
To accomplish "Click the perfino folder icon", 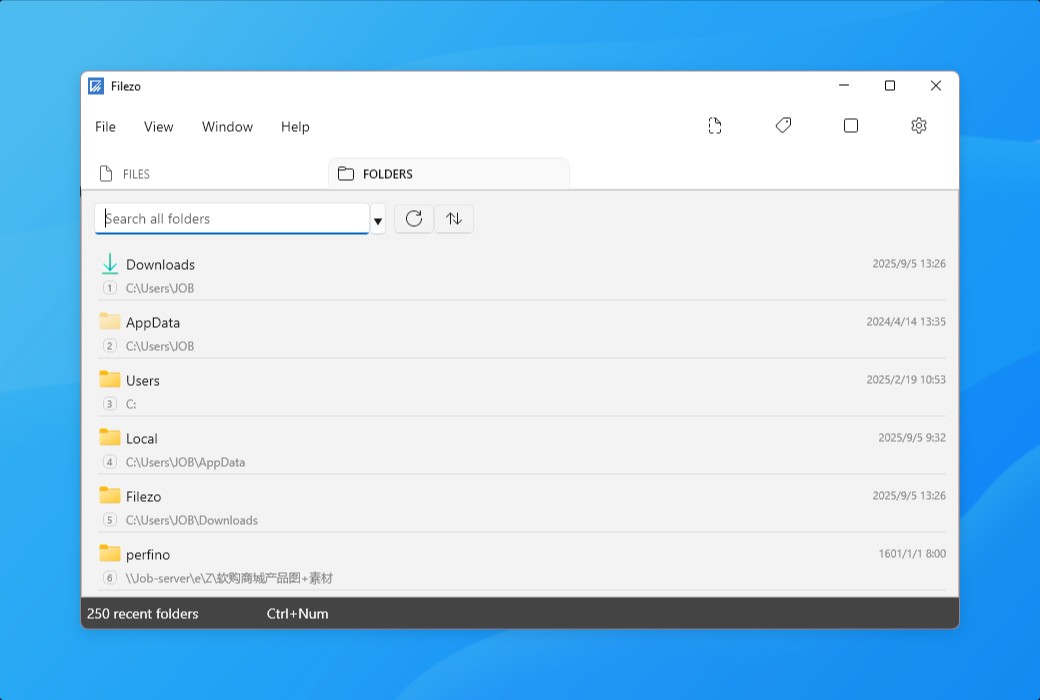I will tap(109, 553).
